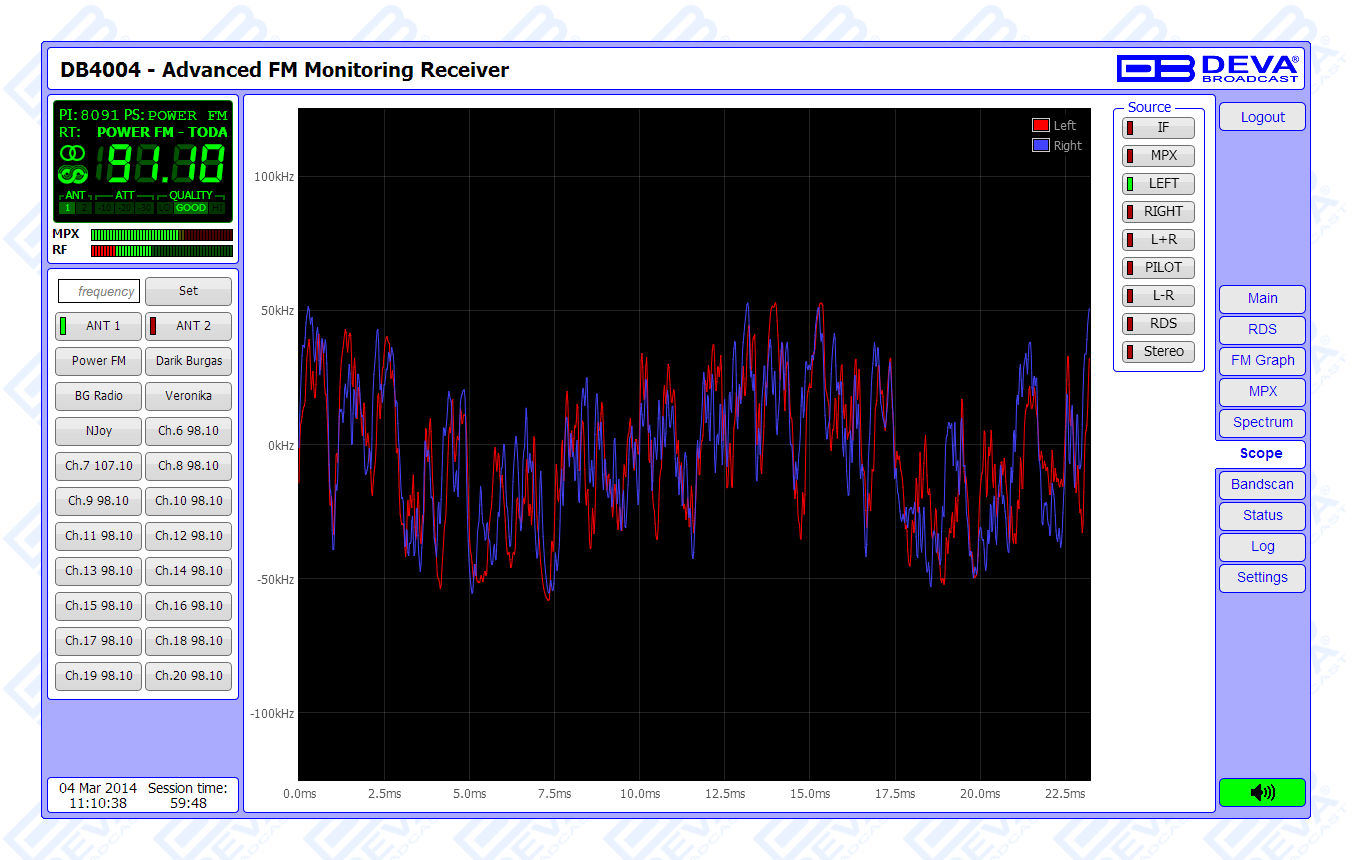Screen dimensions: 1352x860
Task: Go to the Bandscan tab
Action: click(1261, 485)
